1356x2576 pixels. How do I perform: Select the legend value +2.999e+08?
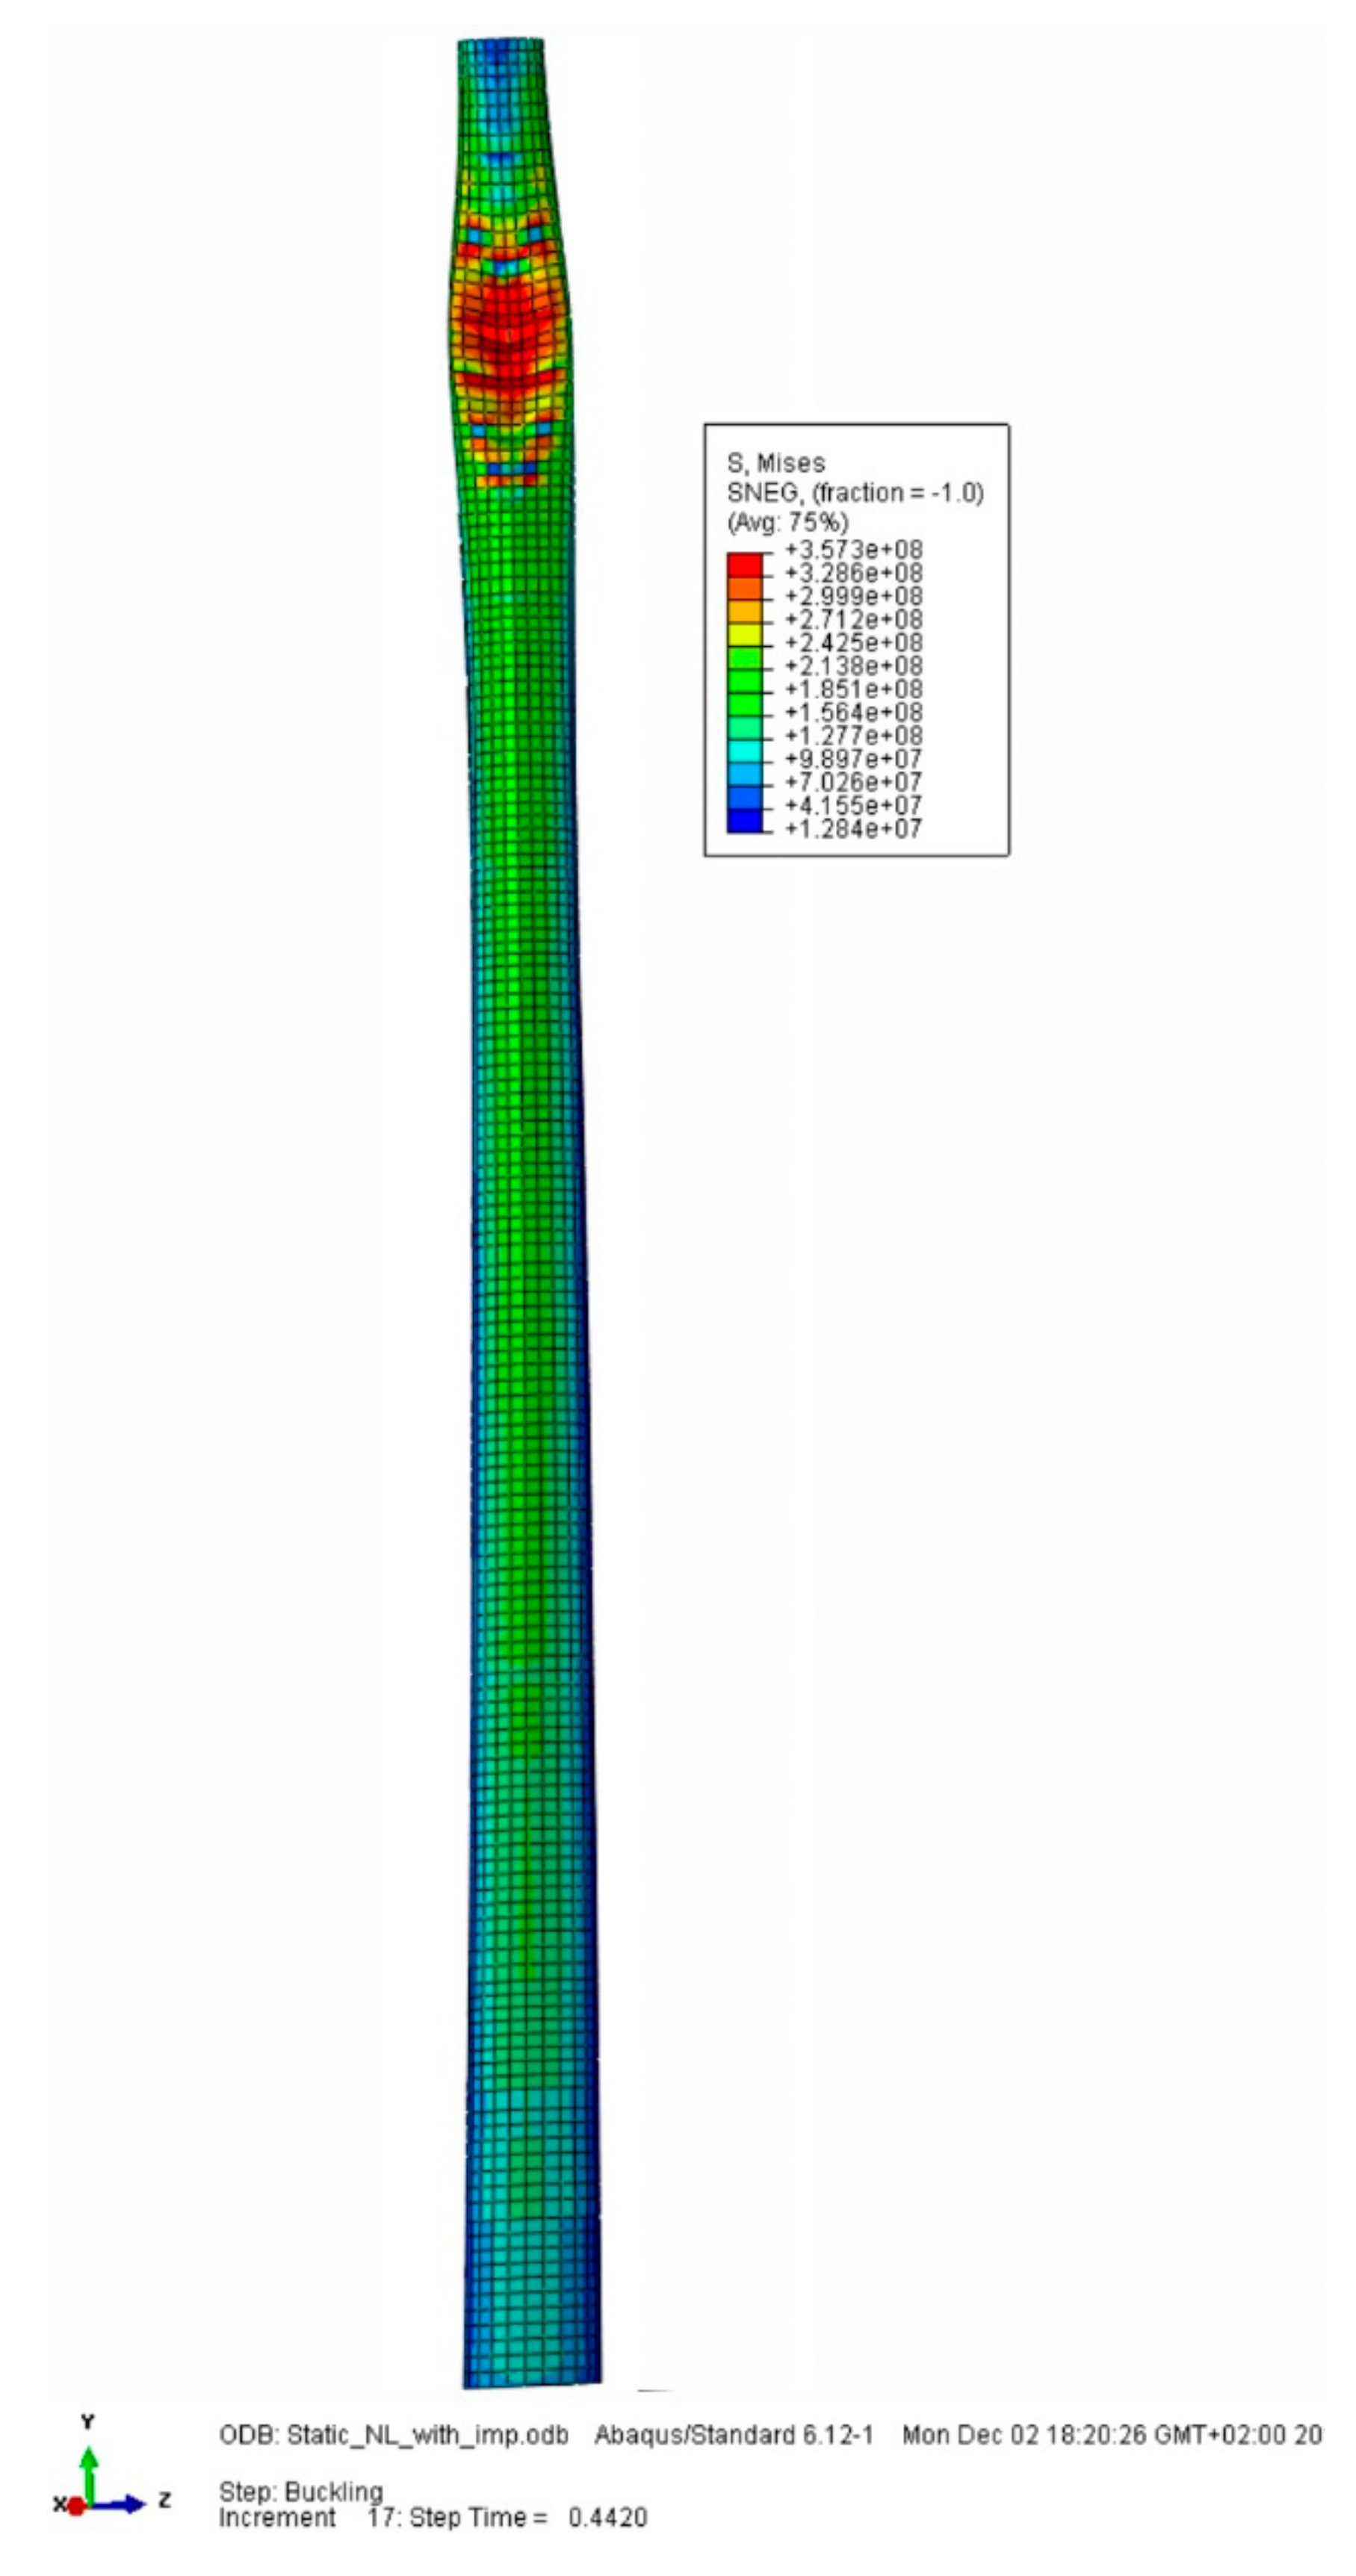(853, 596)
